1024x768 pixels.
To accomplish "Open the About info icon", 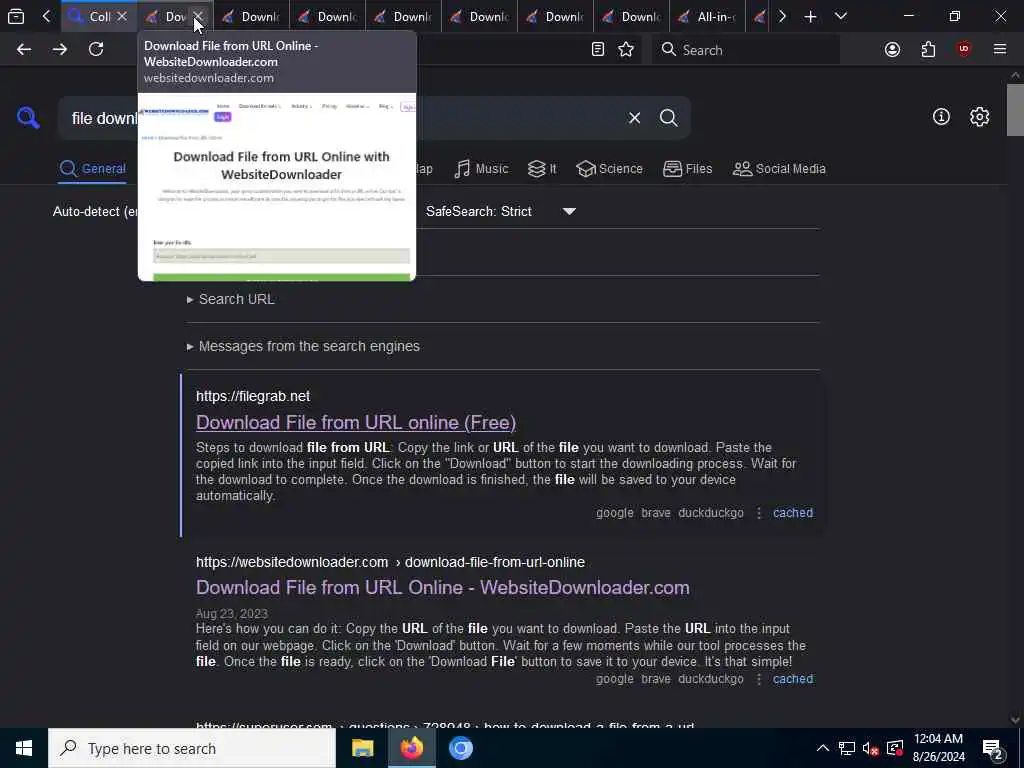I will point(941,117).
